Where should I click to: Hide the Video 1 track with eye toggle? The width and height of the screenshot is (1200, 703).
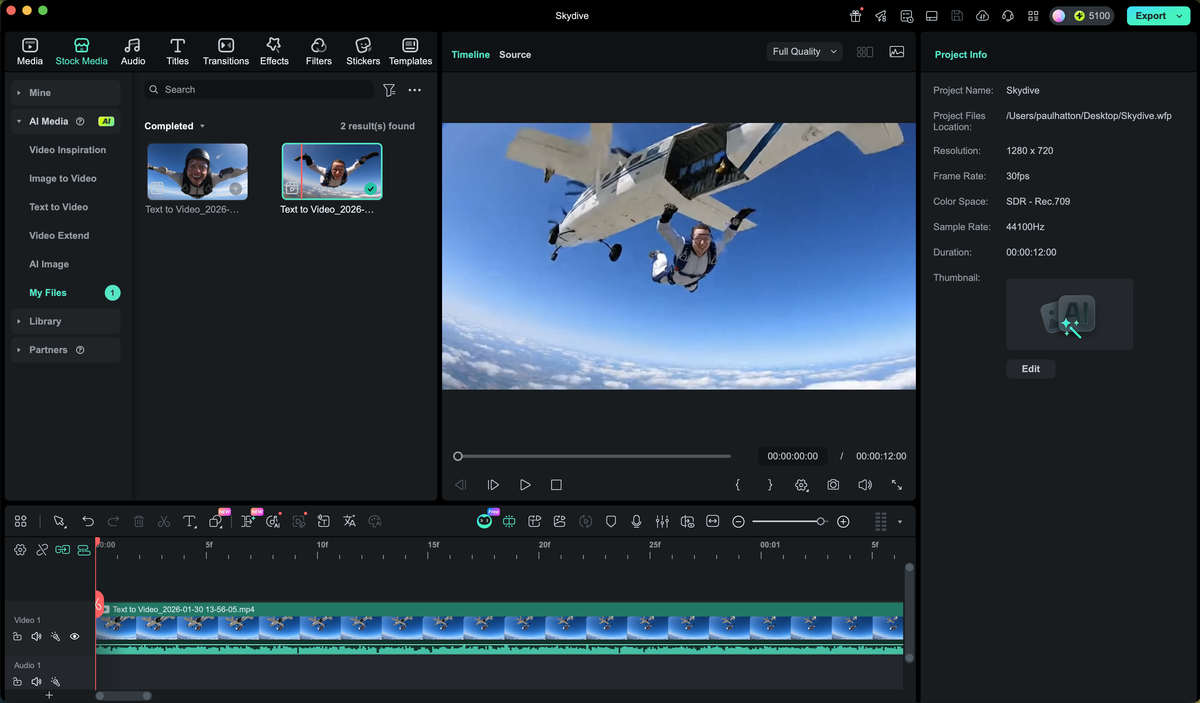point(74,636)
